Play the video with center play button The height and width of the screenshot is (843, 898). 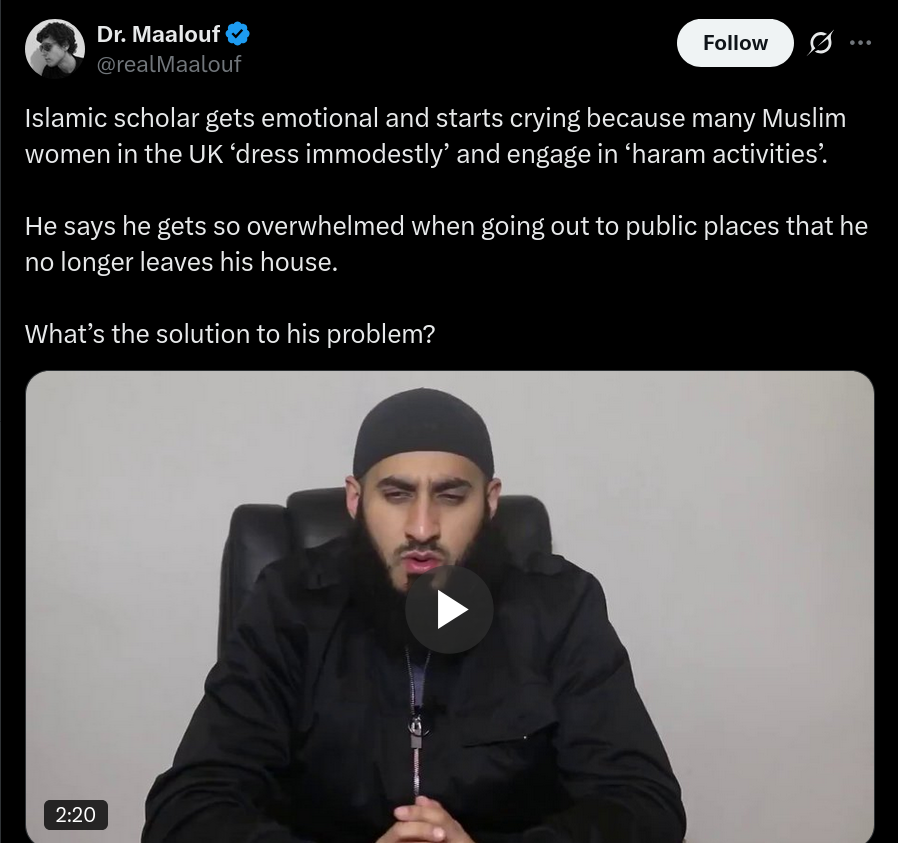450,609
